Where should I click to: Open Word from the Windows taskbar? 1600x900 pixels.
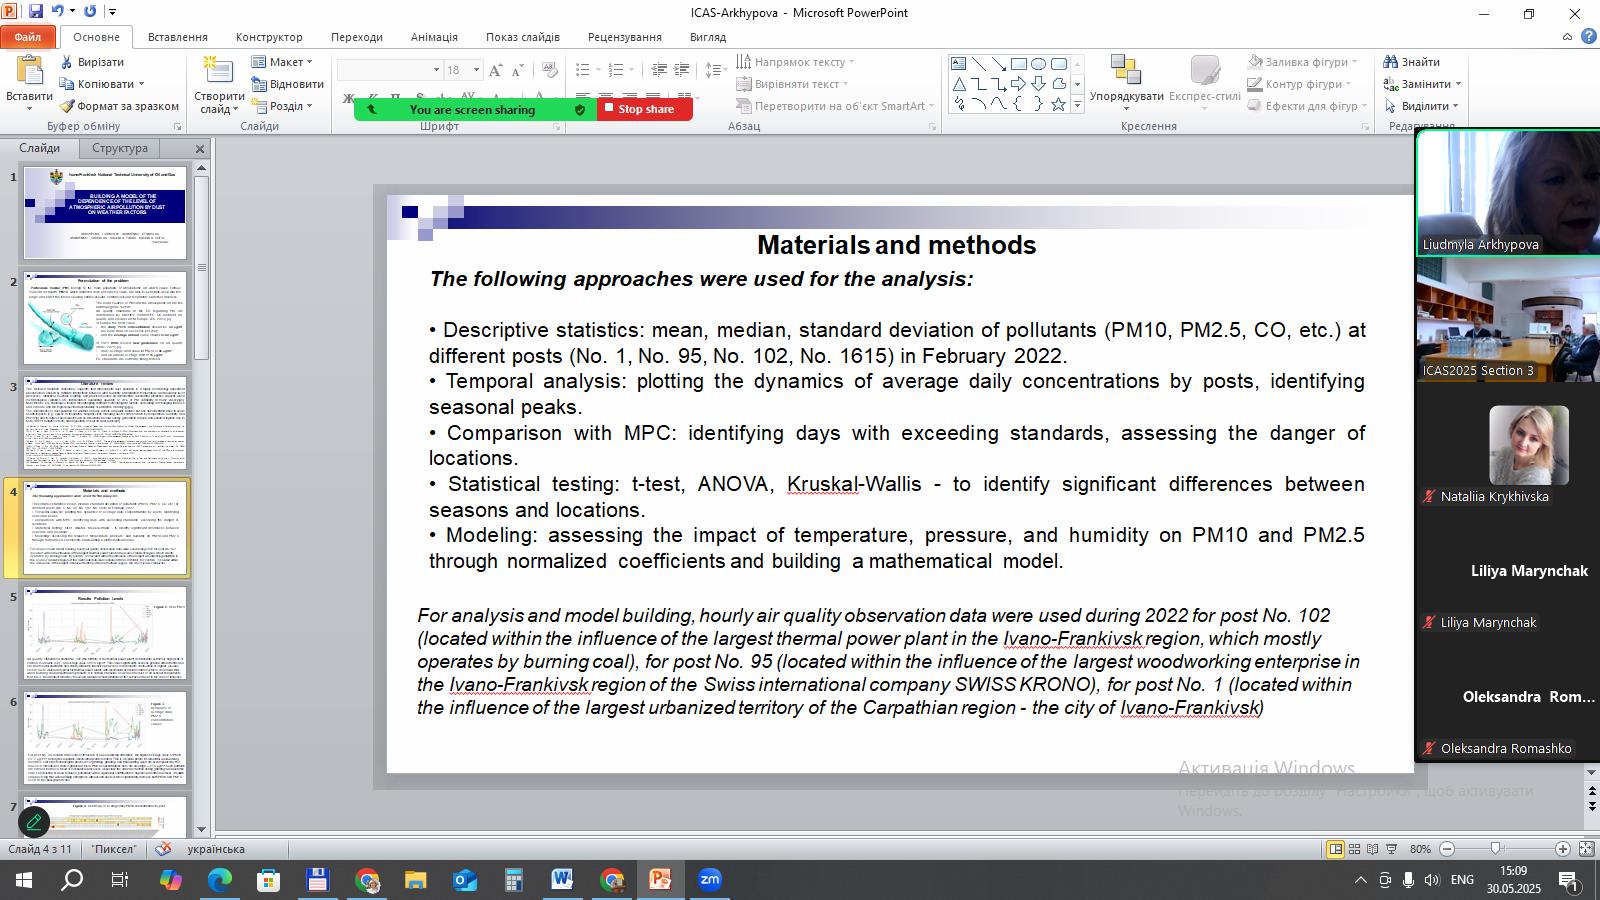(562, 880)
